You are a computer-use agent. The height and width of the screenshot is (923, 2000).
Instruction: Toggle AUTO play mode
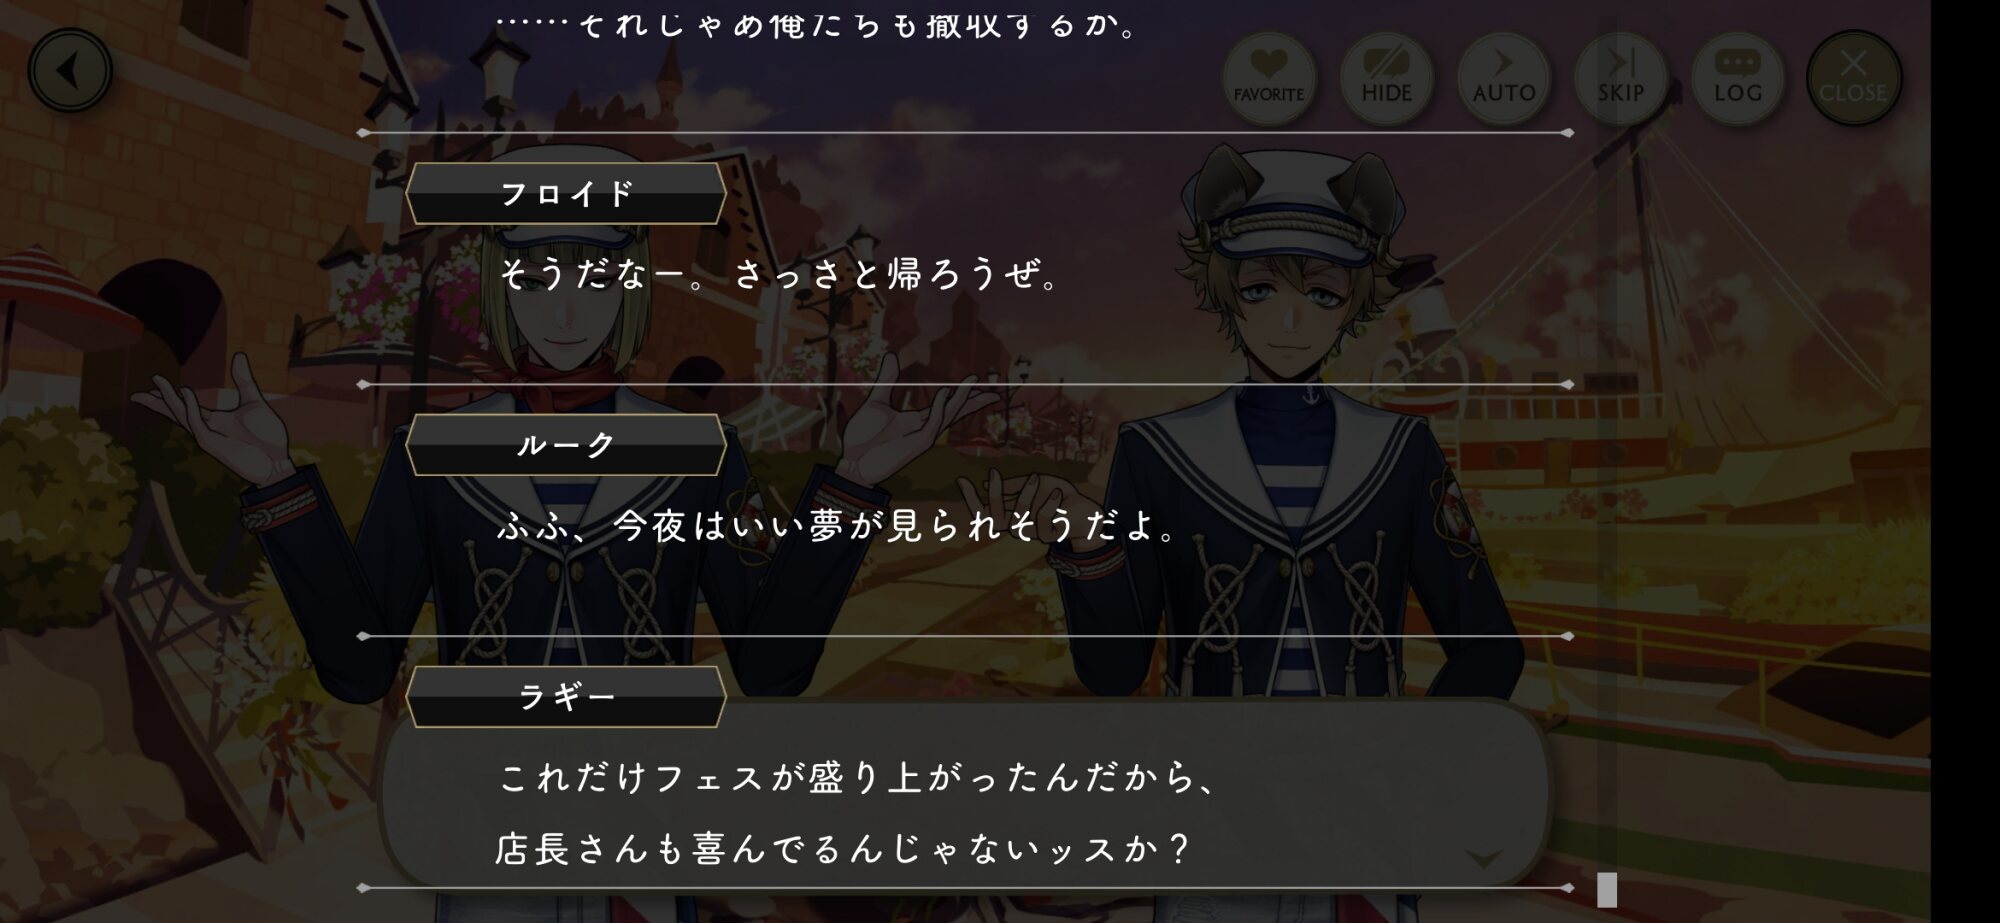click(1503, 78)
